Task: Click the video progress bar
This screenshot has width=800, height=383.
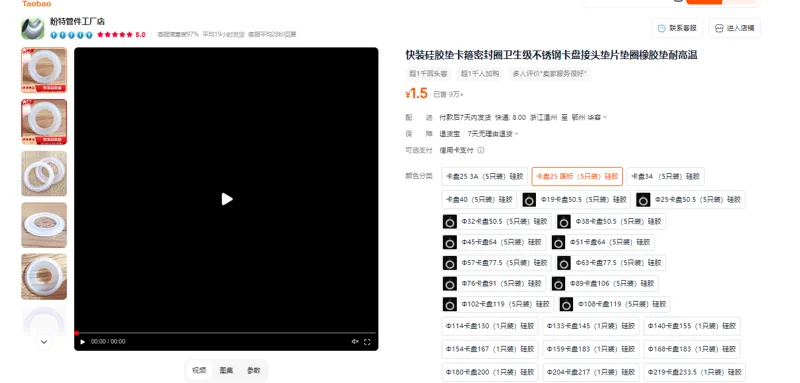Action: coord(226,333)
